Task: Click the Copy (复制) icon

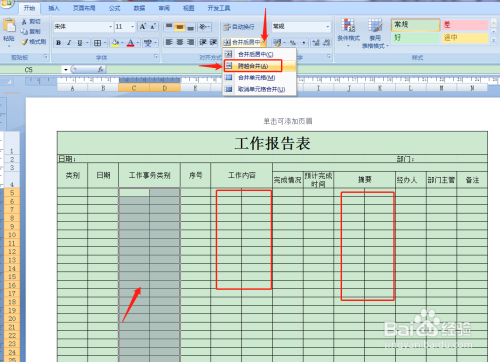Action: click(x=24, y=32)
